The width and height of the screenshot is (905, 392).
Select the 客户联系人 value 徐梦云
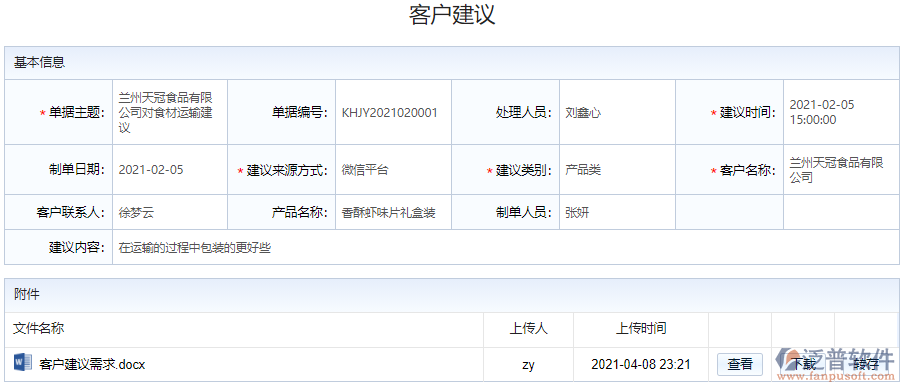(136, 212)
